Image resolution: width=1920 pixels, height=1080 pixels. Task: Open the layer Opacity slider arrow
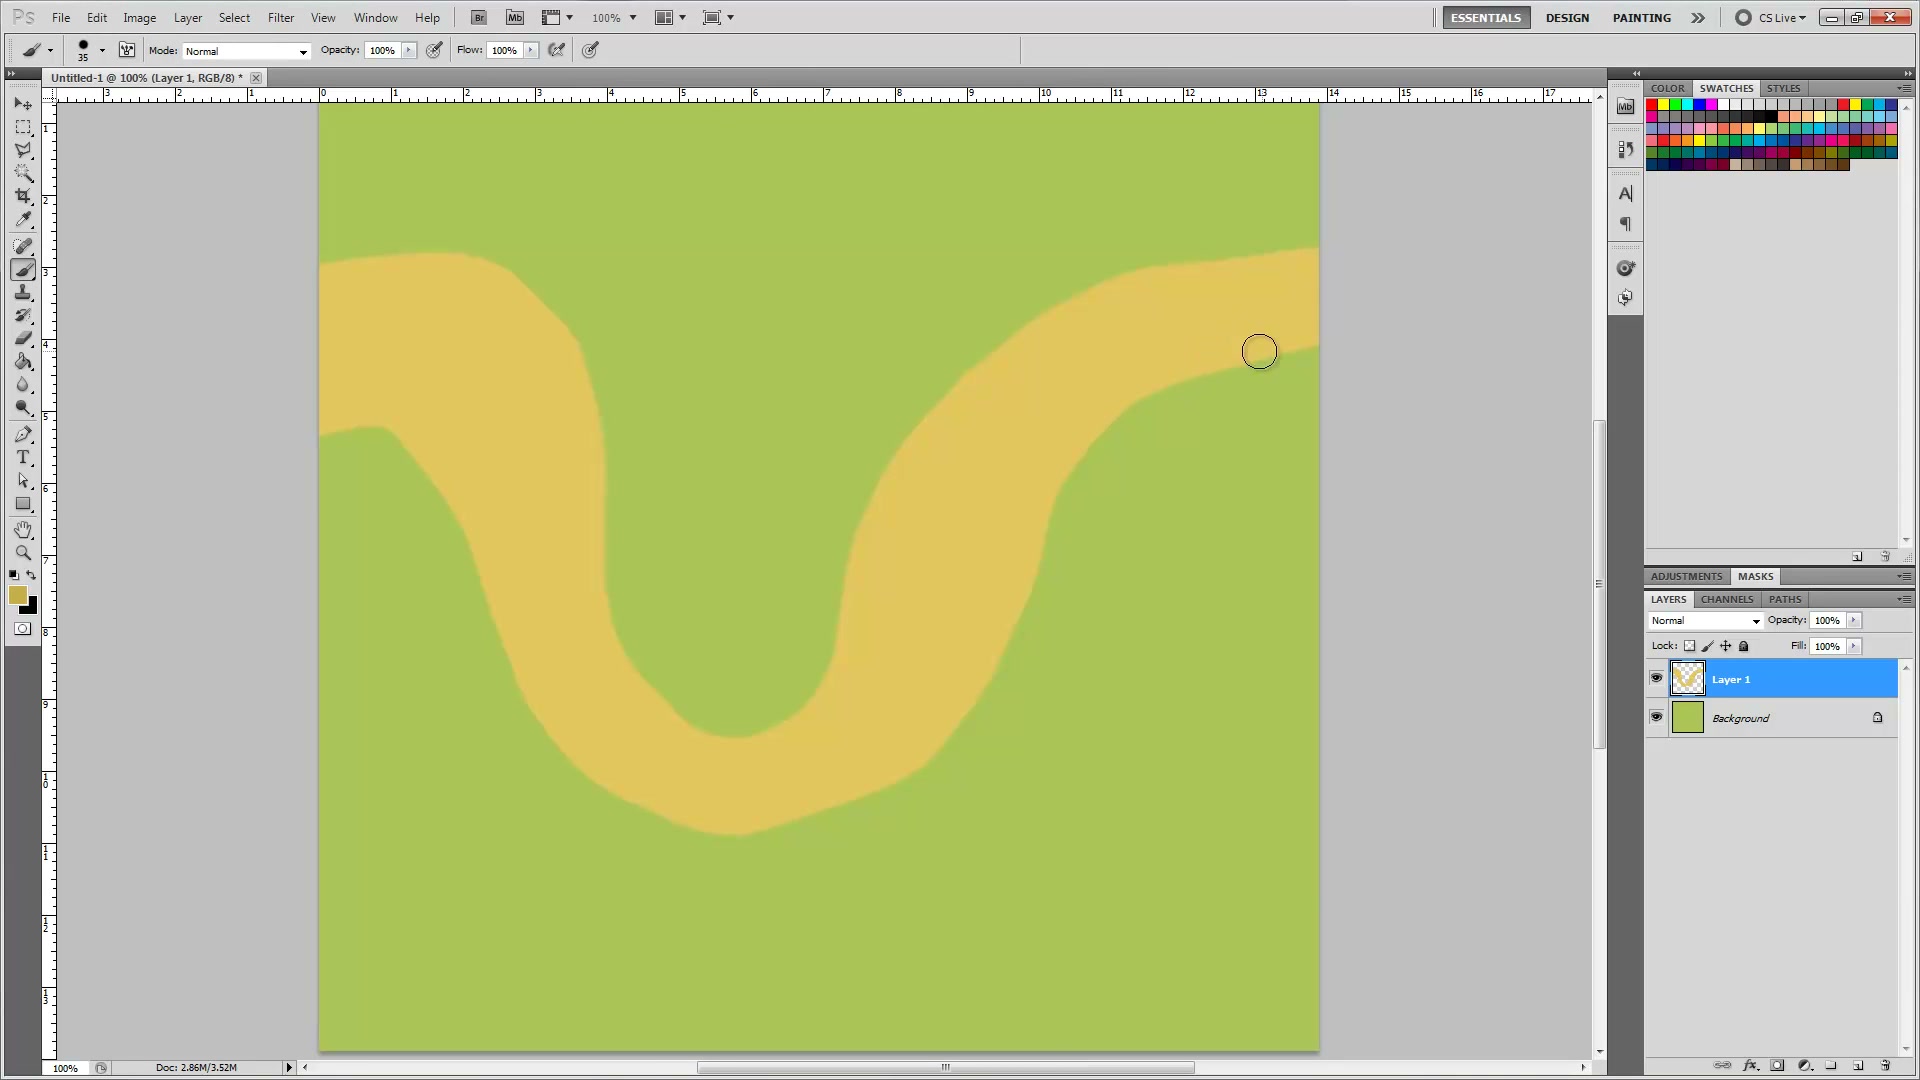click(x=1854, y=621)
